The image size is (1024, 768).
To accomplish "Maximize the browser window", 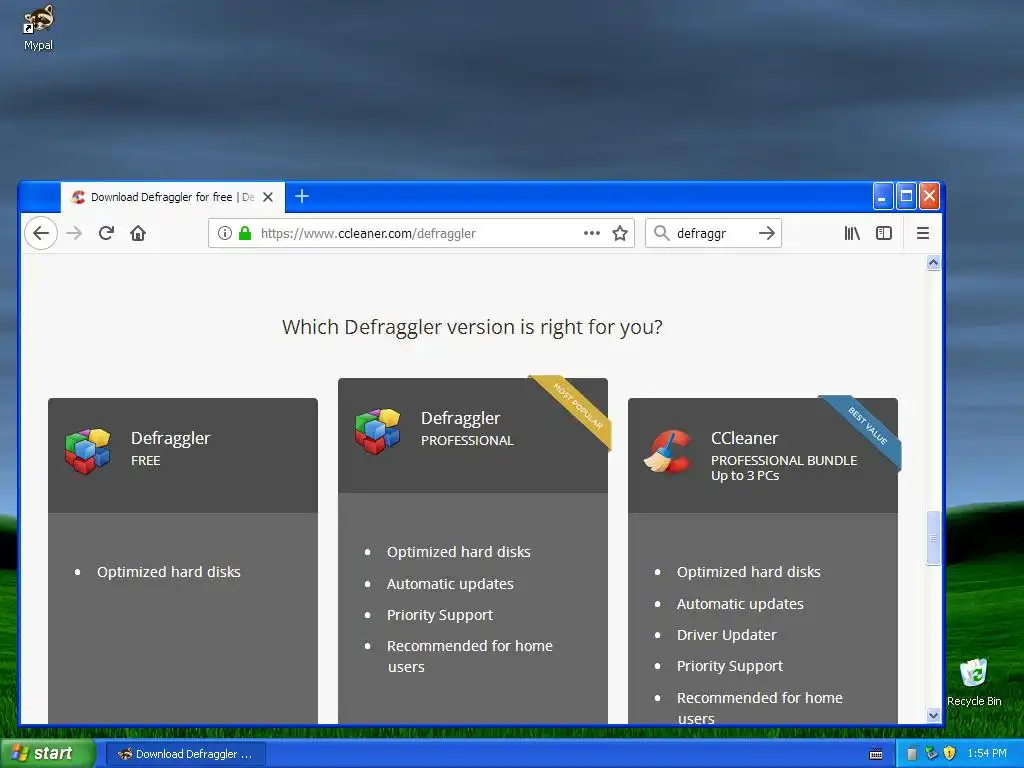I will click(x=906, y=196).
